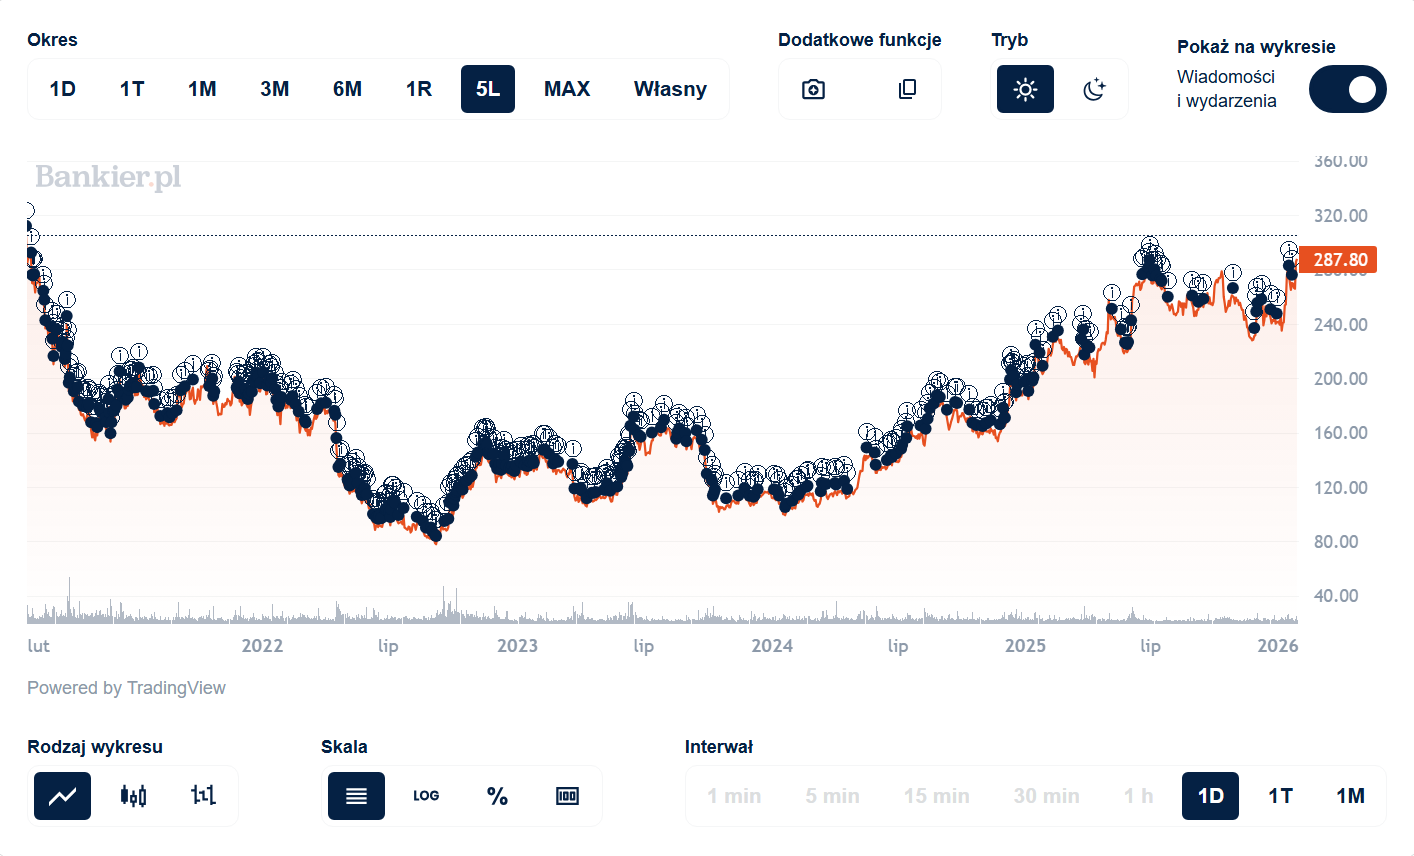Select the candlestick chart type icon

point(133,796)
